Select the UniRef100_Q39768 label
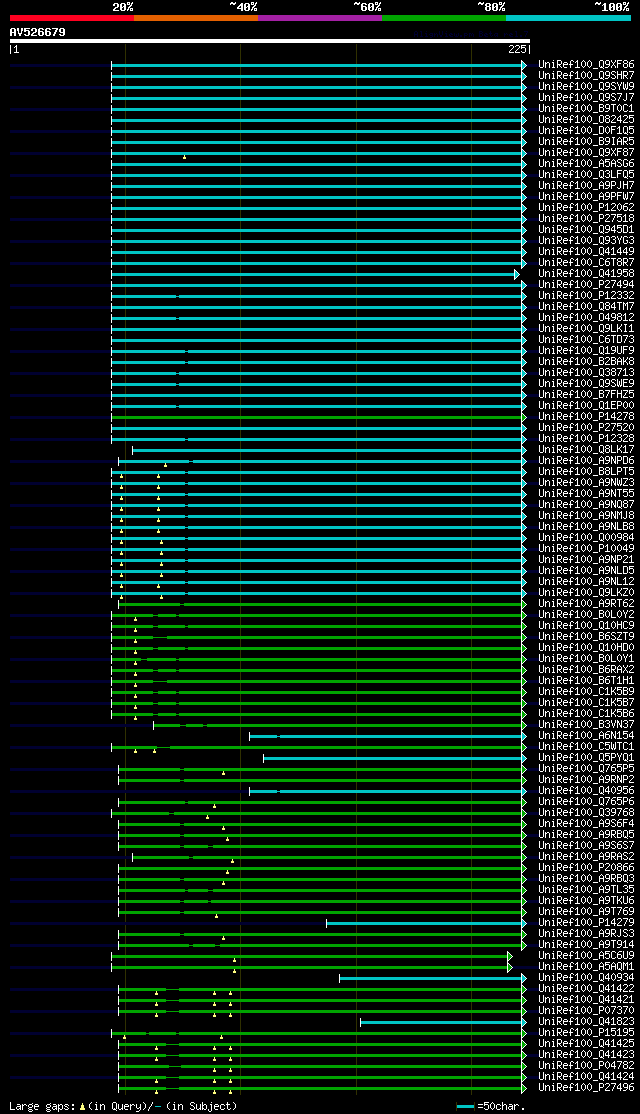The image size is (640, 1114). pyautogui.click(x=586, y=813)
